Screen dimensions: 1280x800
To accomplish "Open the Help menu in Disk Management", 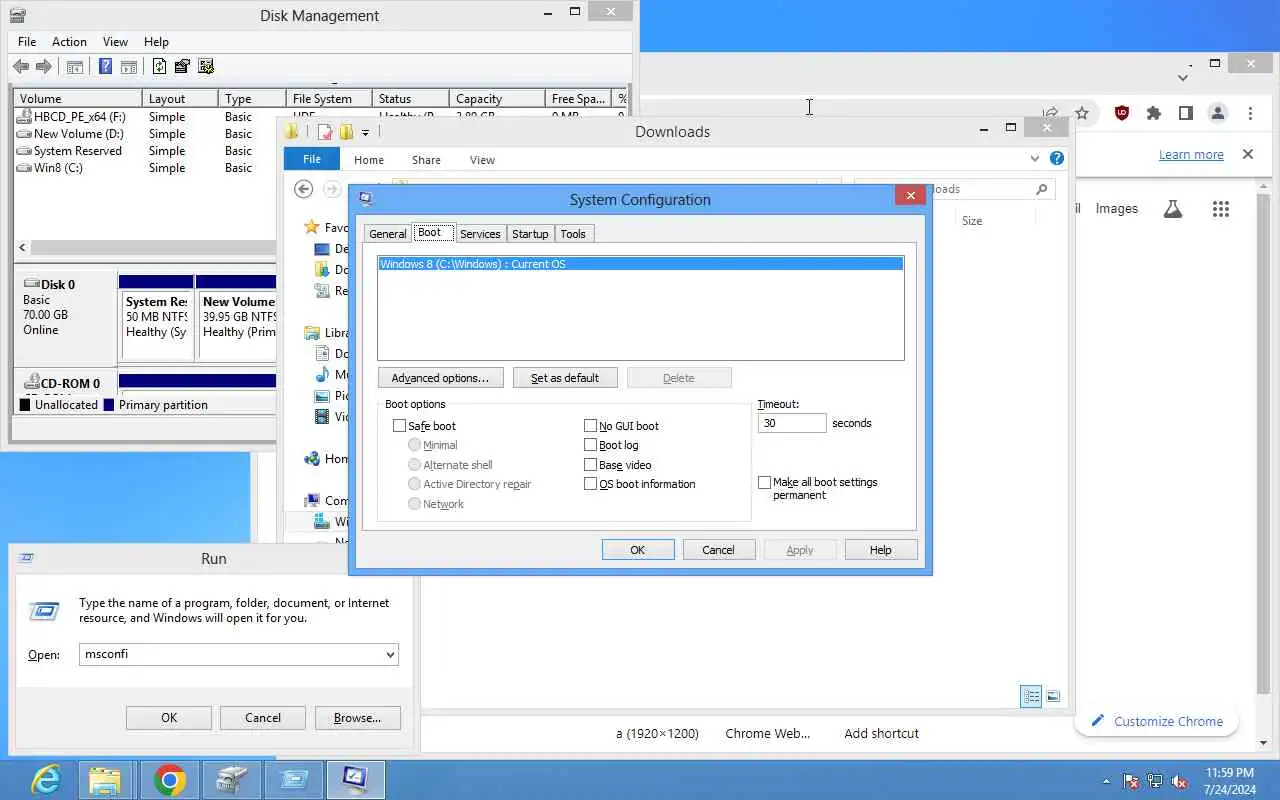I will [x=156, y=42].
